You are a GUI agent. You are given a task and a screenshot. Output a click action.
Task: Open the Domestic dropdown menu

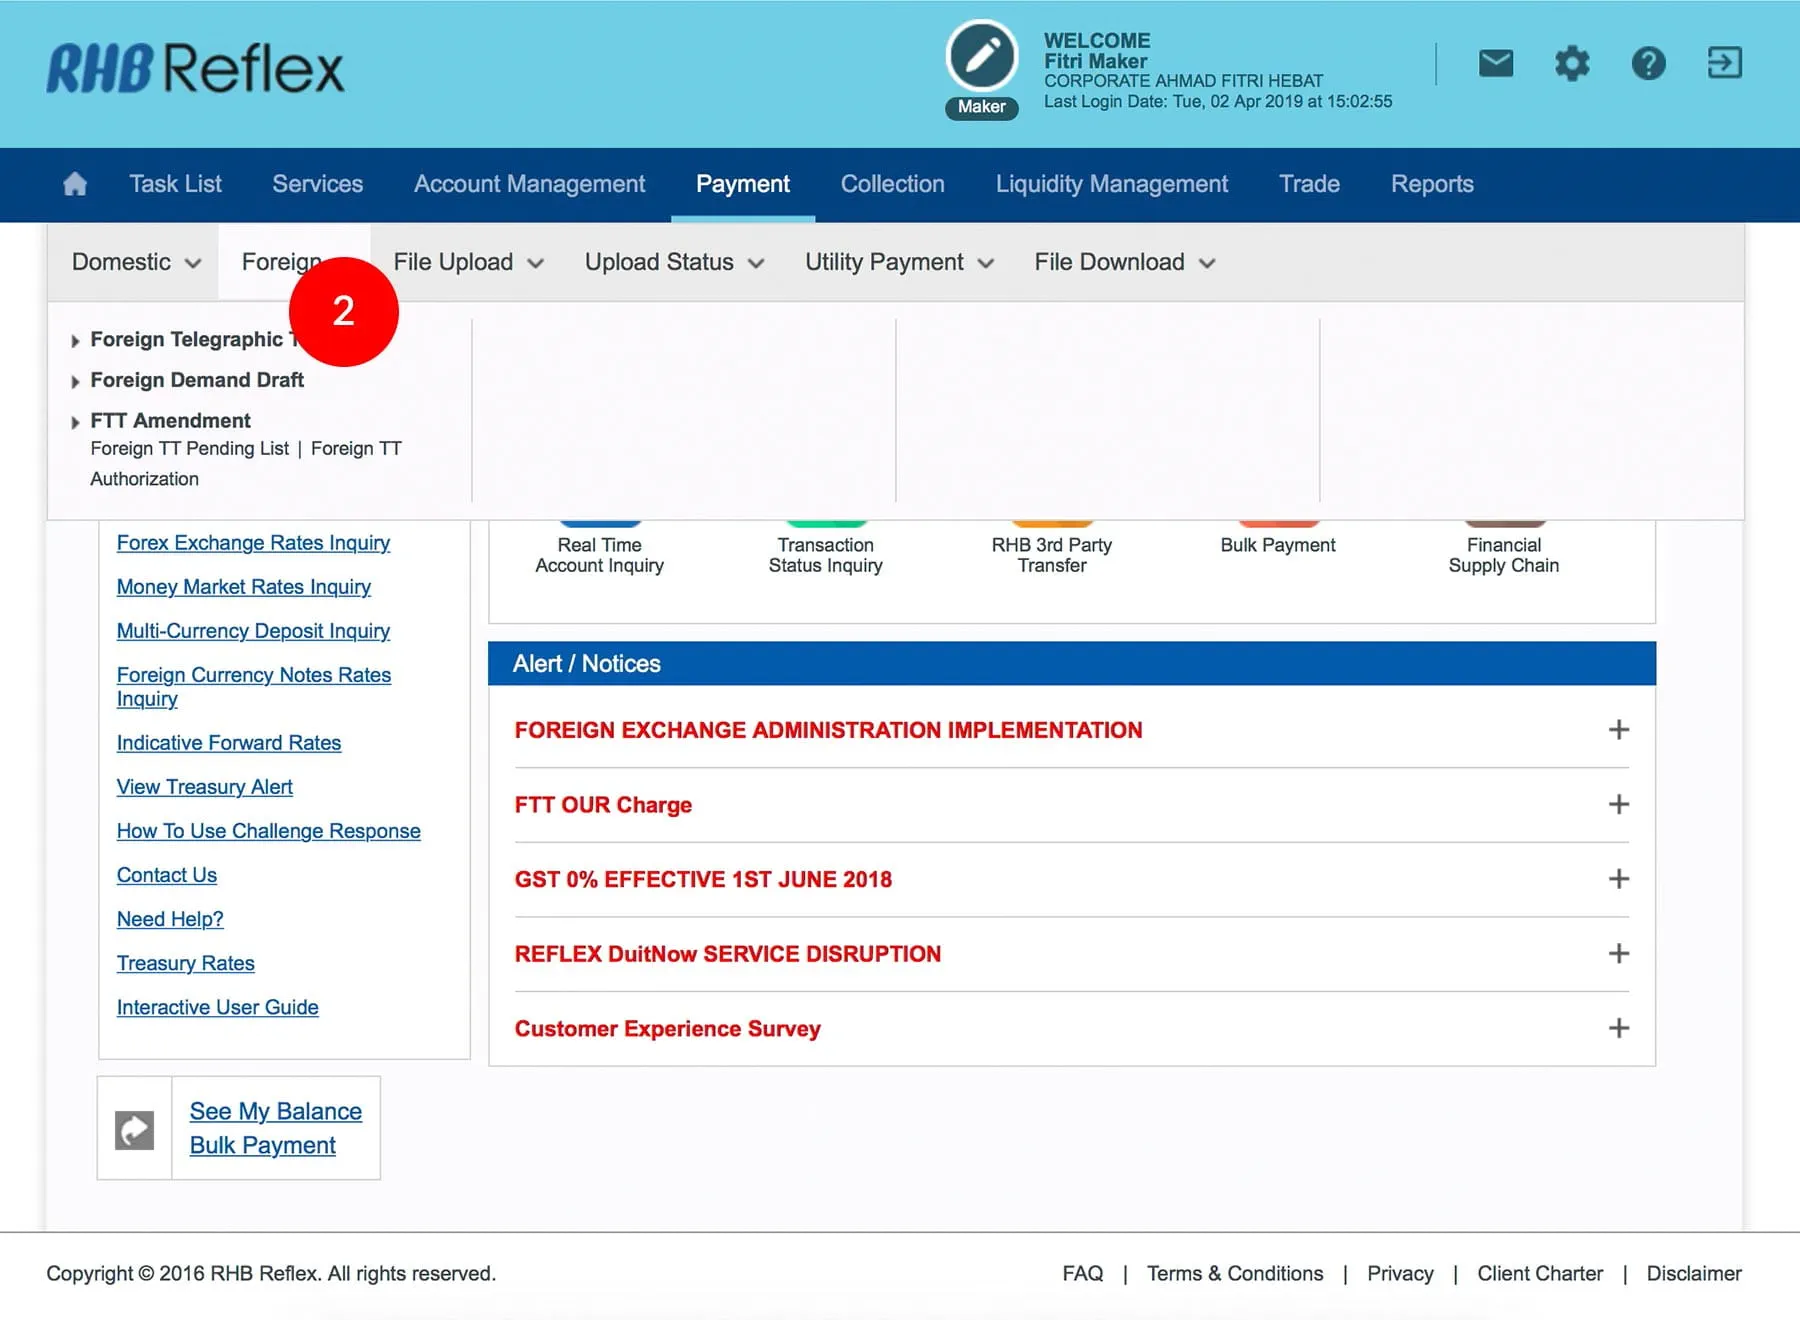tap(136, 262)
